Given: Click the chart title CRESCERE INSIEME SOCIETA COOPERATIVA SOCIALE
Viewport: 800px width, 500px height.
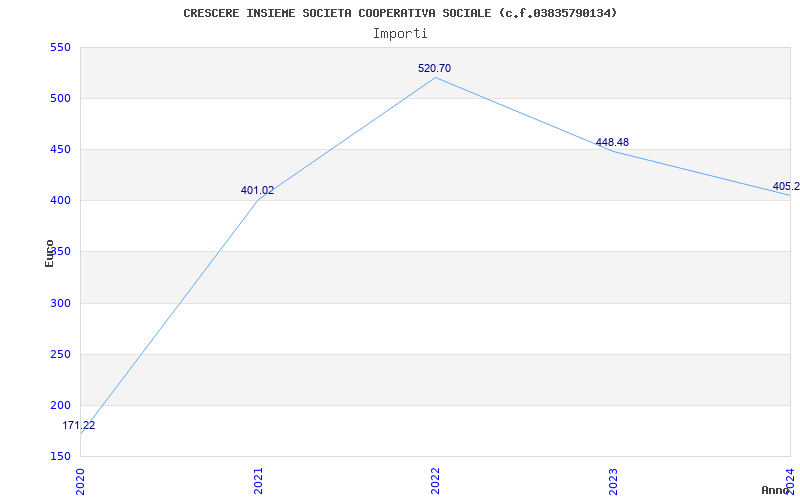Looking at the screenshot, I should [x=400, y=13].
